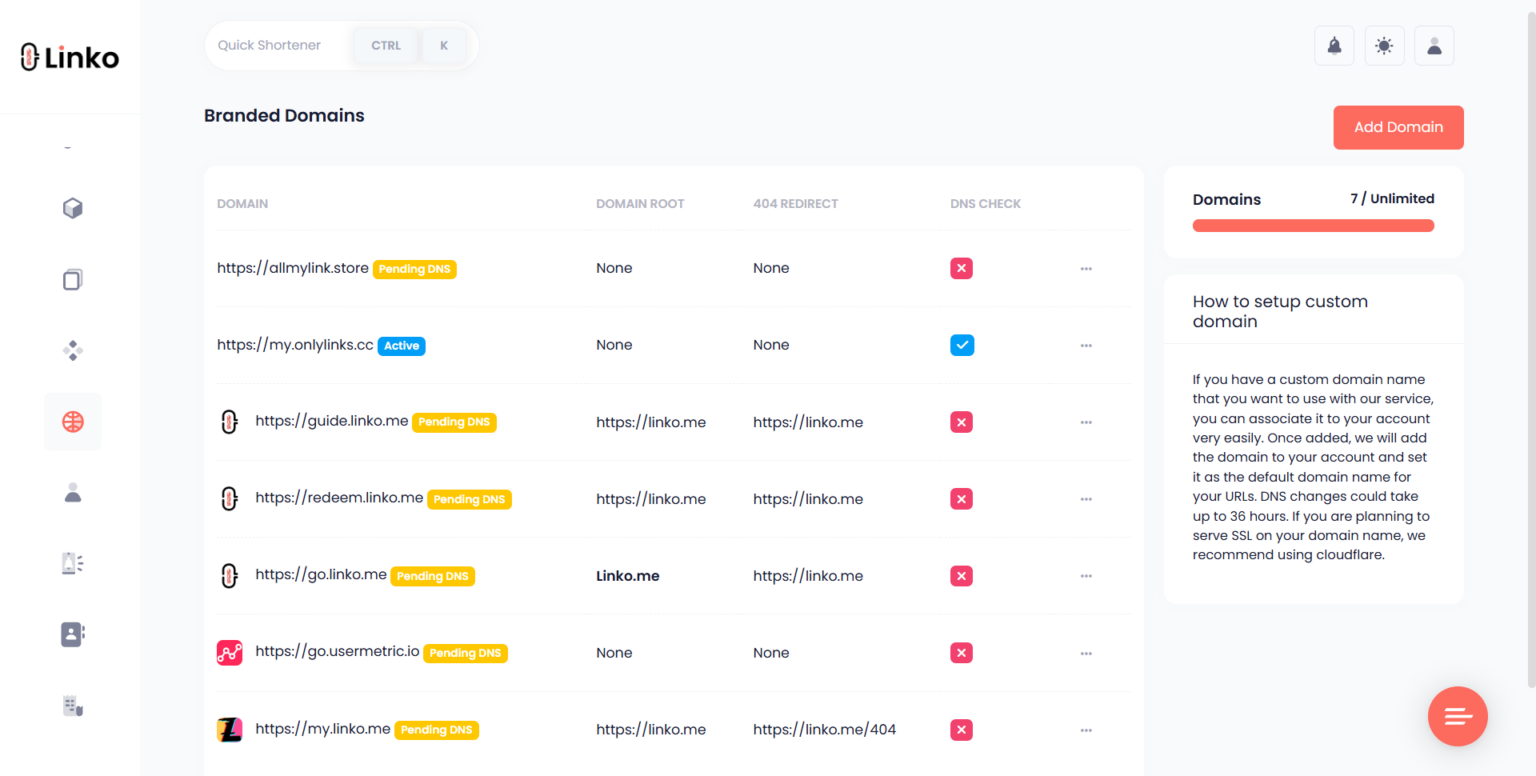Click the guide.linko.me domain favicon
This screenshot has height=776, width=1536.
230,422
